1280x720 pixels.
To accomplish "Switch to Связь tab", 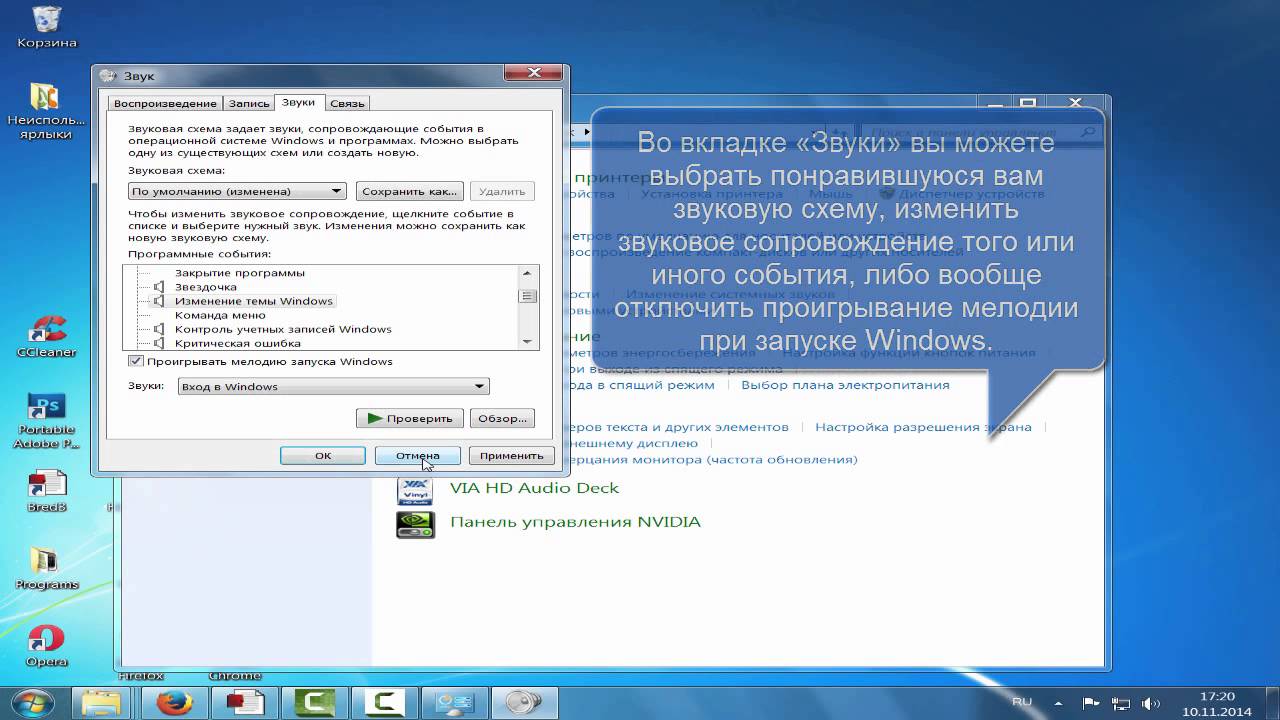I will (348, 103).
